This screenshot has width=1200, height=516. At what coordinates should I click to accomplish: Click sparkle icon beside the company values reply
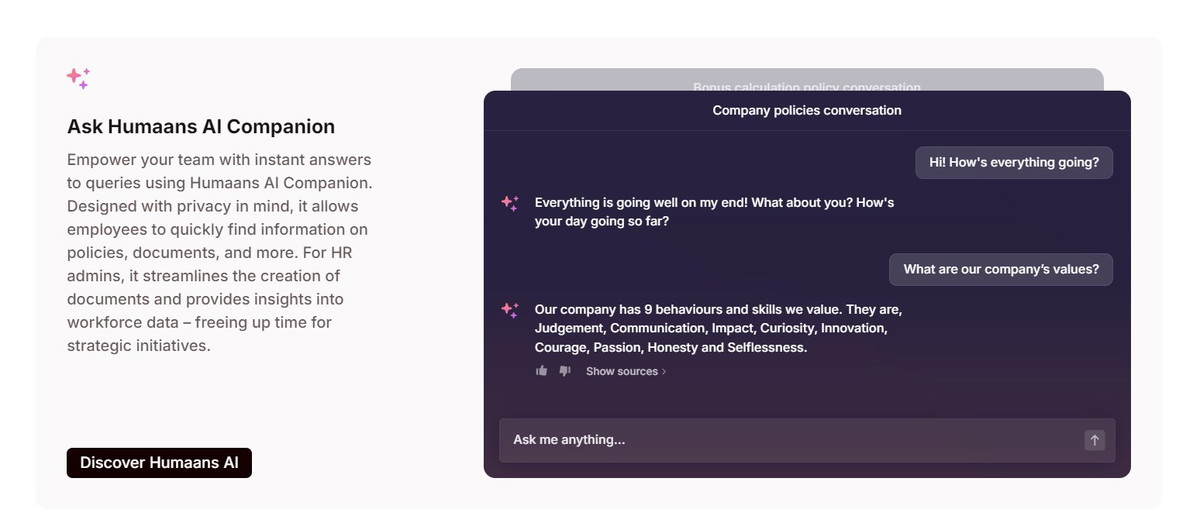pyautogui.click(x=510, y=310)
